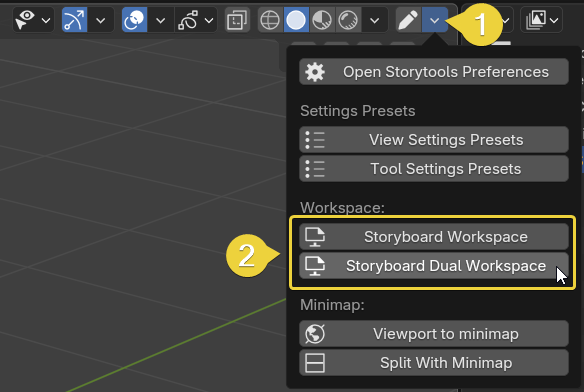
Task: Expand the Grease Pencil overlays dropdown arrow
Action: click(x=209, y=20)
